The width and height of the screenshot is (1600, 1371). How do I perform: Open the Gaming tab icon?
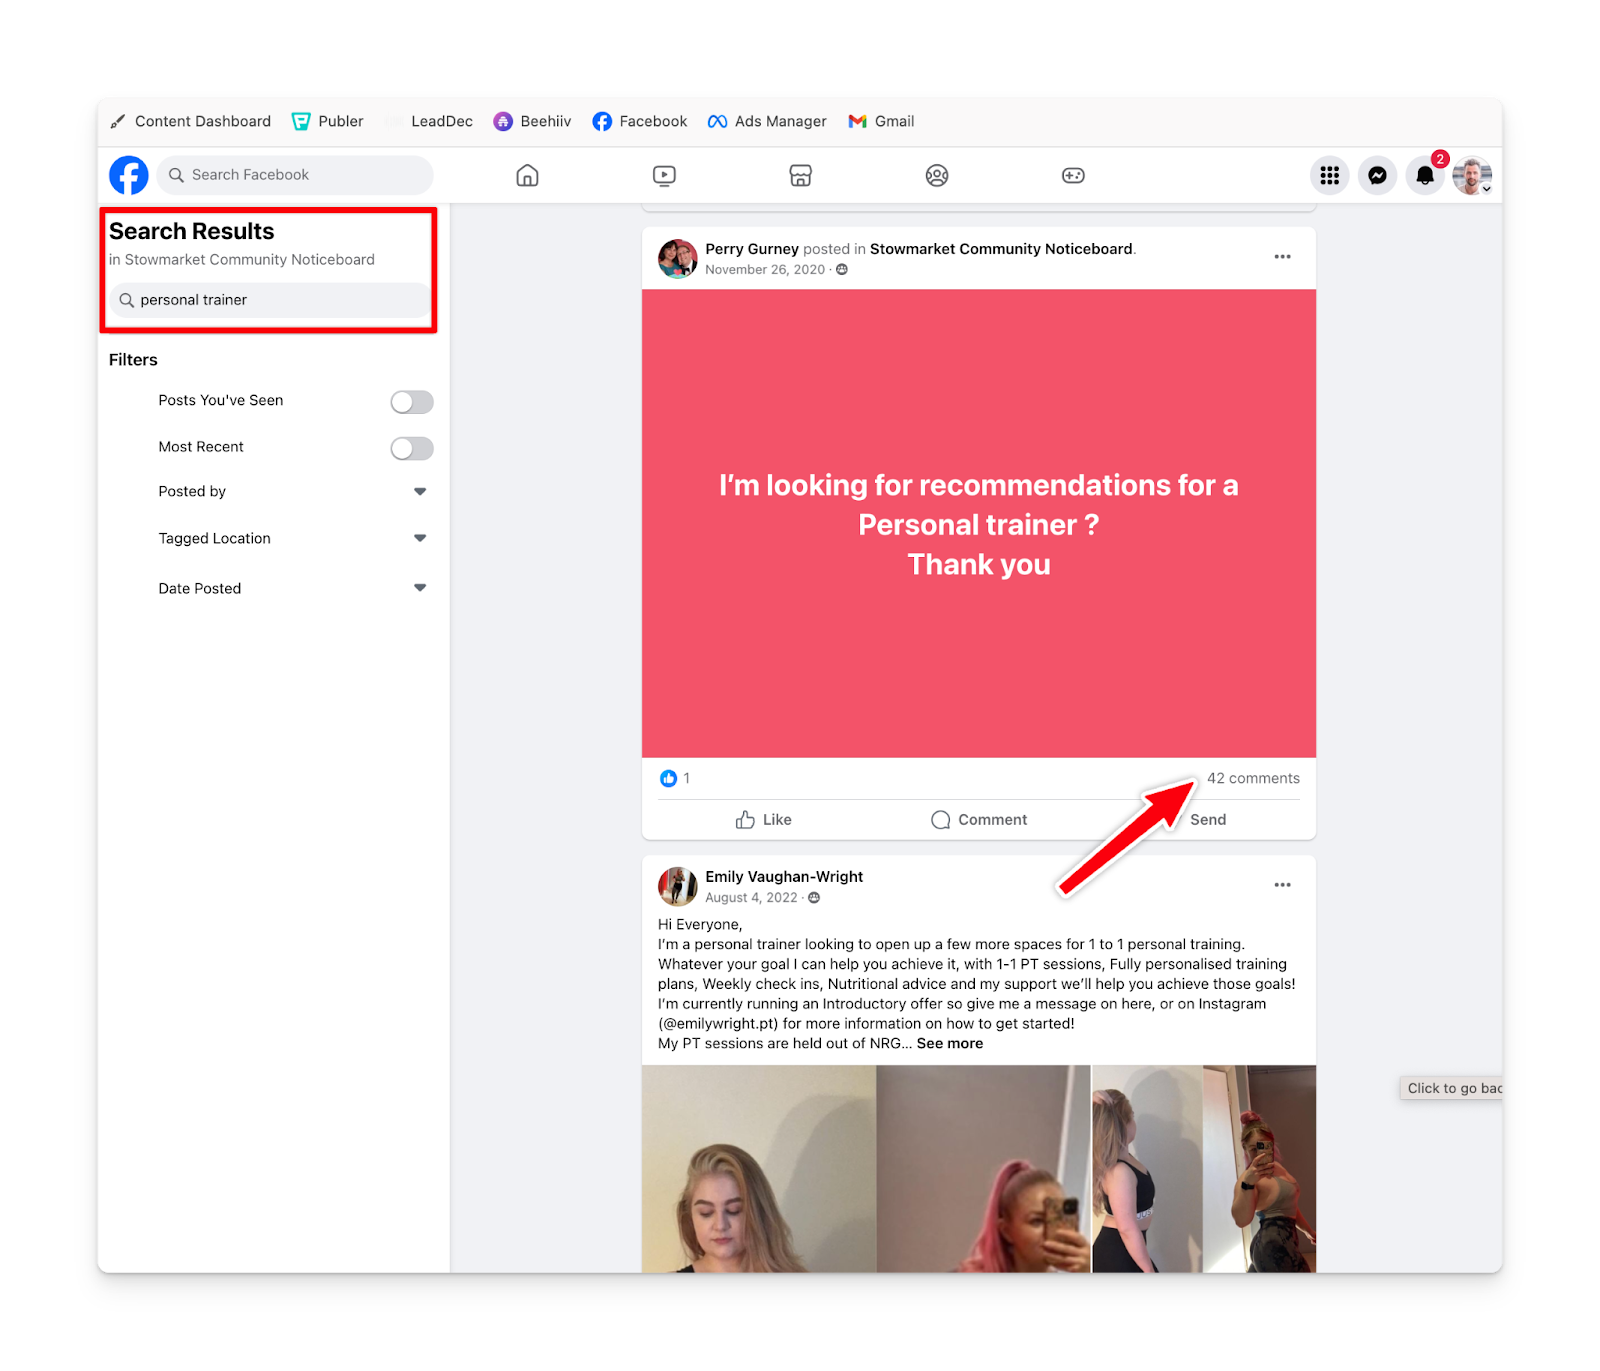point(1073,176)
